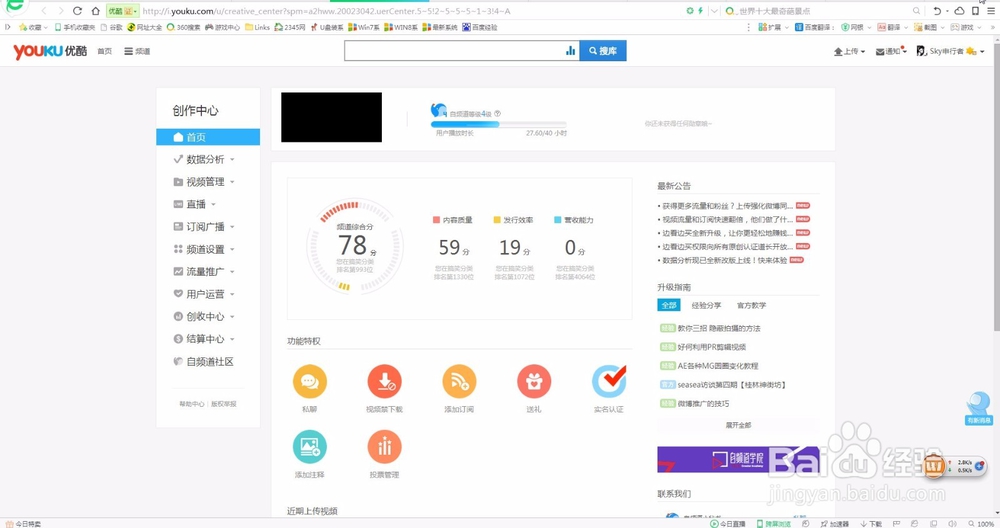Select the 官方教学 tab under 升级指南
The image size is (1000, 528).
click(x=751, y=305)
